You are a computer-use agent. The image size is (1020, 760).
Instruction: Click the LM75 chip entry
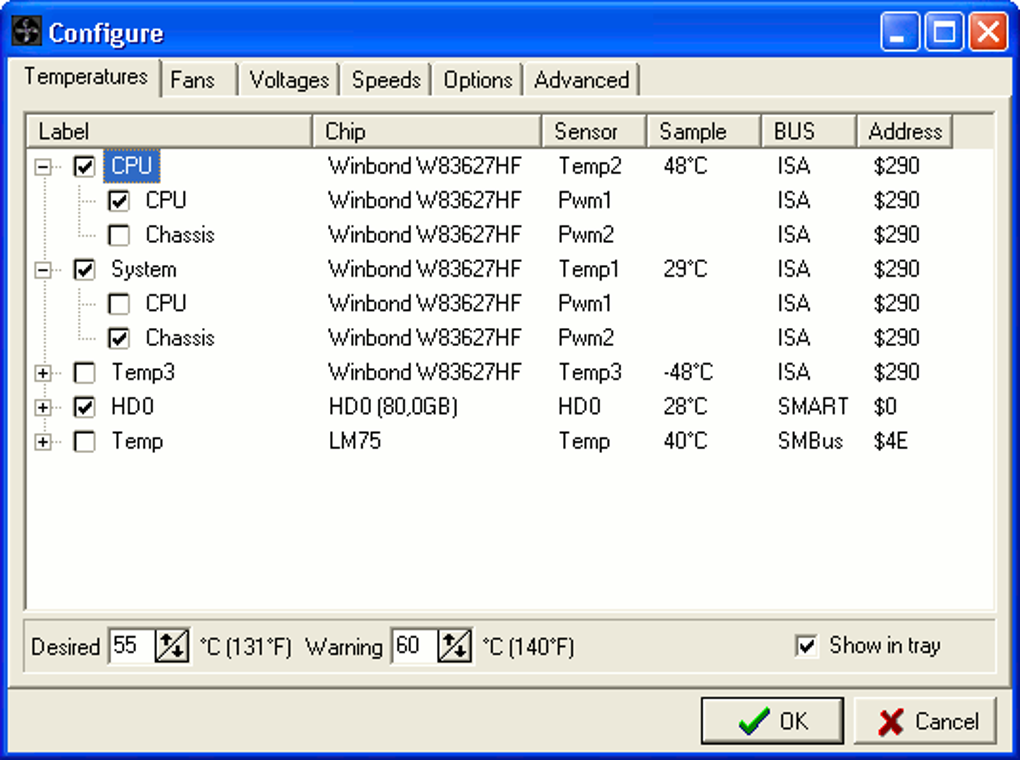[x=355, y=441]
